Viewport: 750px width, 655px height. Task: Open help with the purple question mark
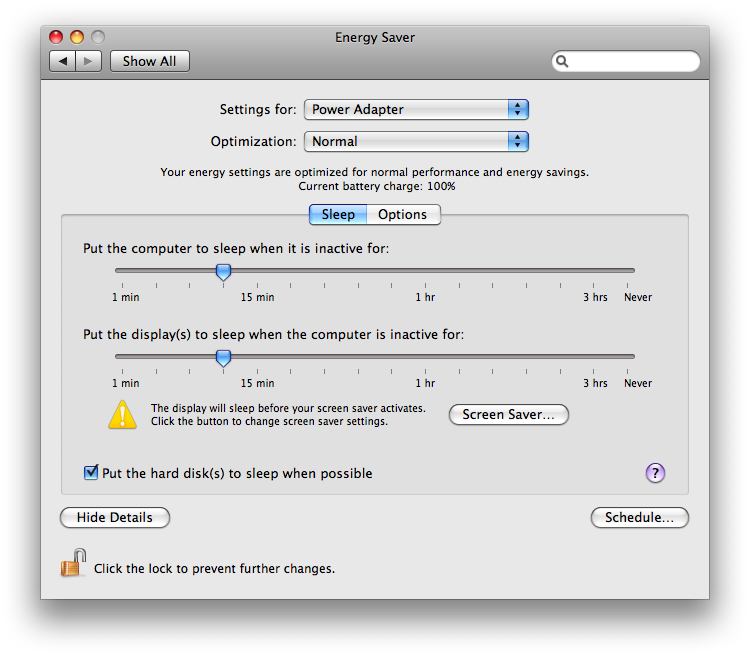pos(655,473)
